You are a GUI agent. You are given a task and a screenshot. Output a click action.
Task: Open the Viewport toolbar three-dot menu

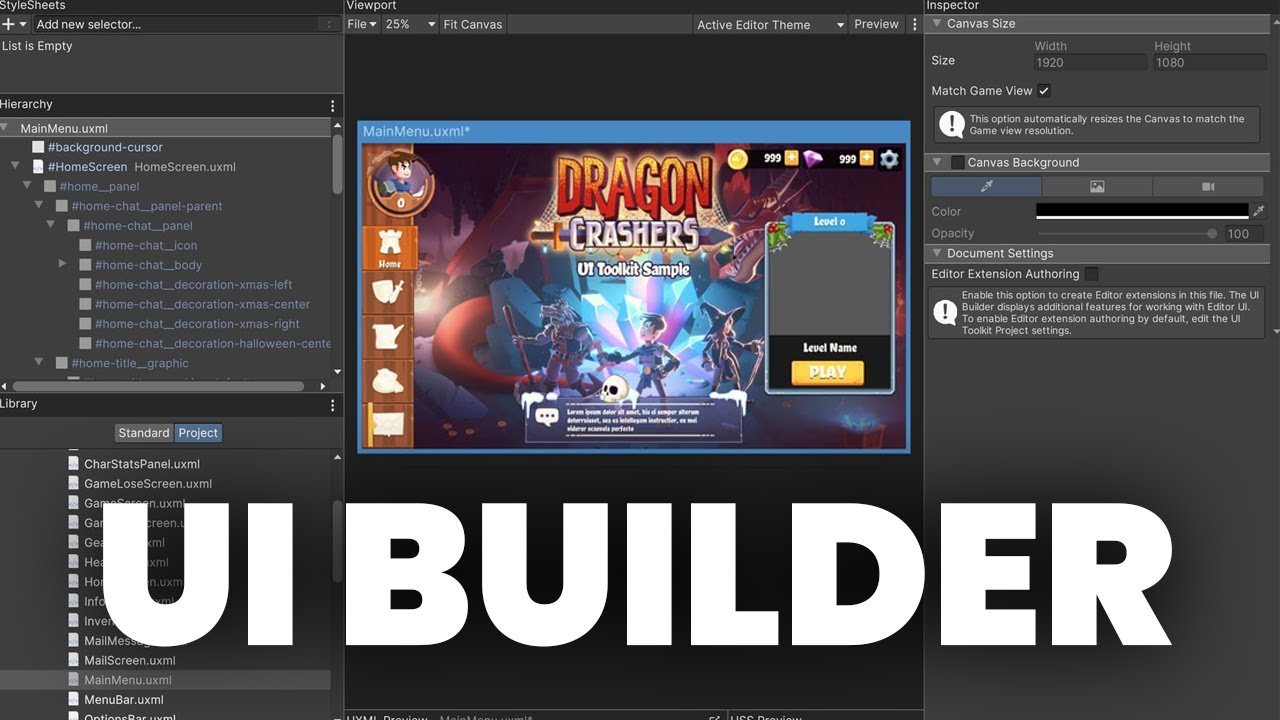[x=914, y=25]
